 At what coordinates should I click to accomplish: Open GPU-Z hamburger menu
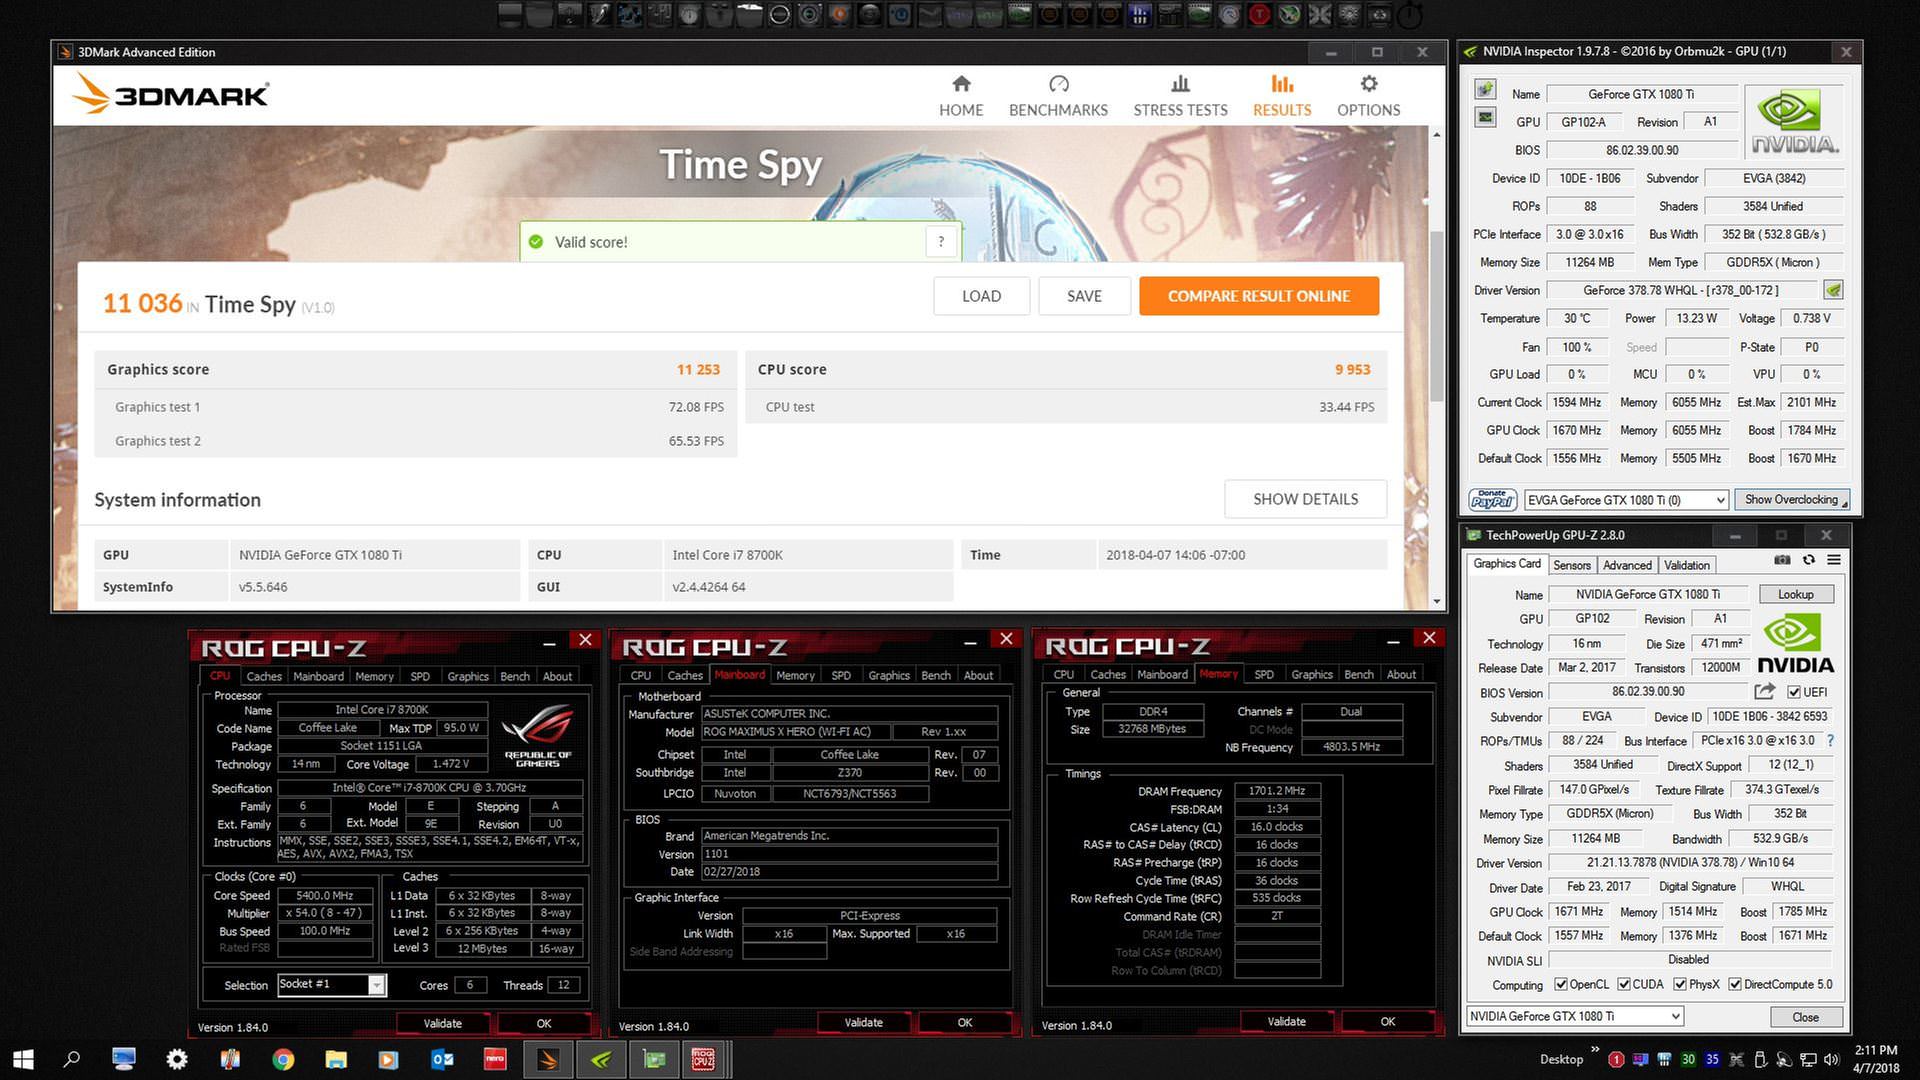(x=1834, y=560)
